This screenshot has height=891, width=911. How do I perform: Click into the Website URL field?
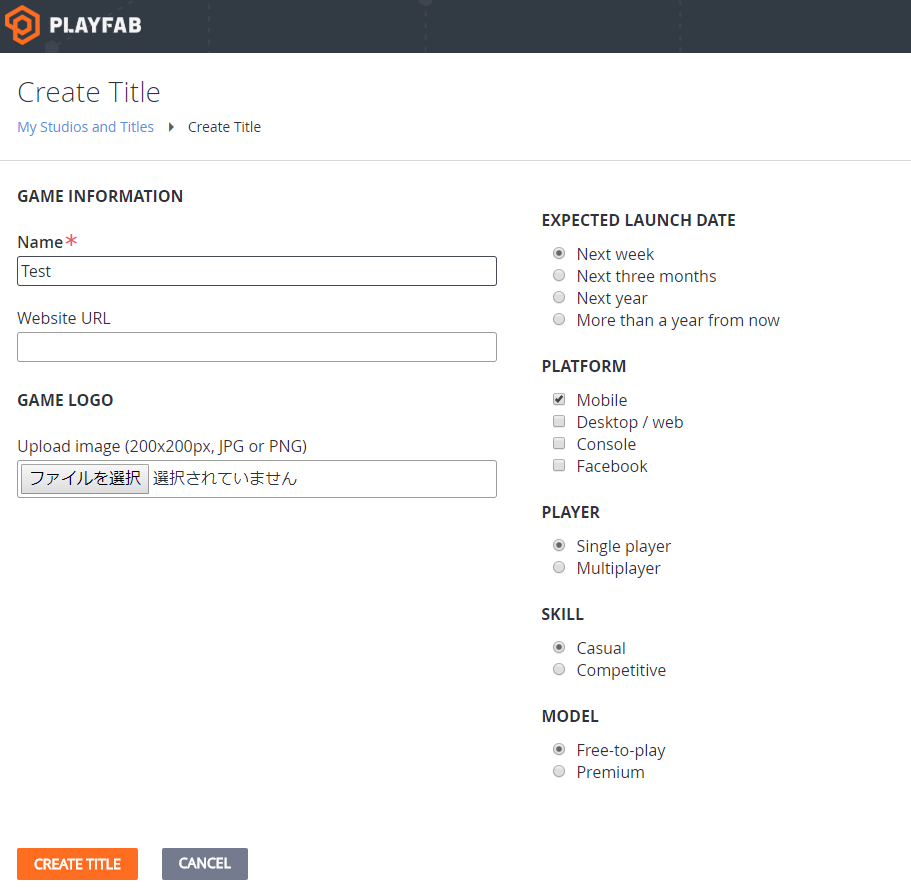[x=257, y=347]
